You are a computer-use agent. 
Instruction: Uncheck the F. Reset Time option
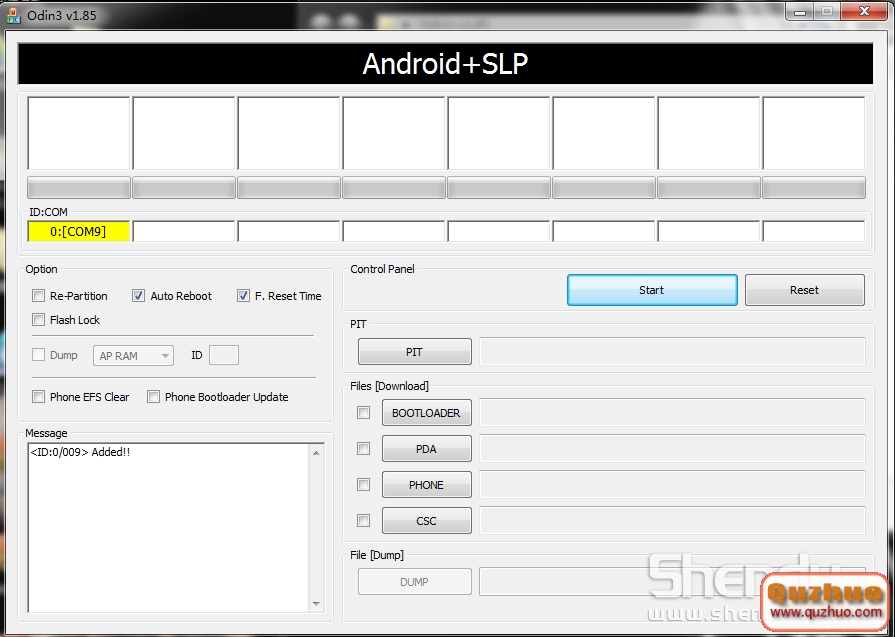tap(243, 296)
